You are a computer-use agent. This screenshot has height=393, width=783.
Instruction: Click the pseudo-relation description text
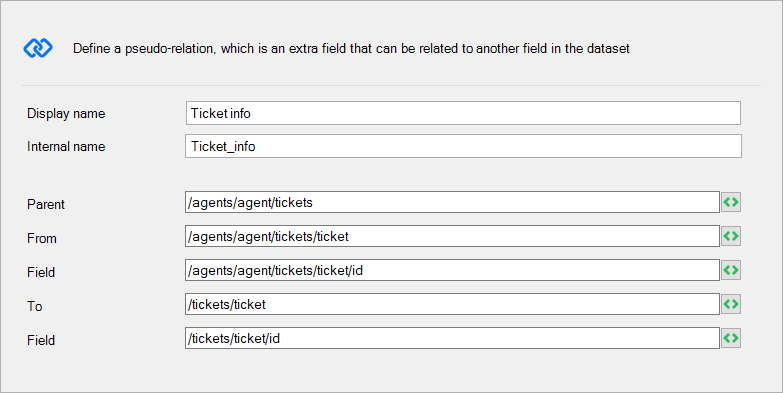click(x=351, y=49)
